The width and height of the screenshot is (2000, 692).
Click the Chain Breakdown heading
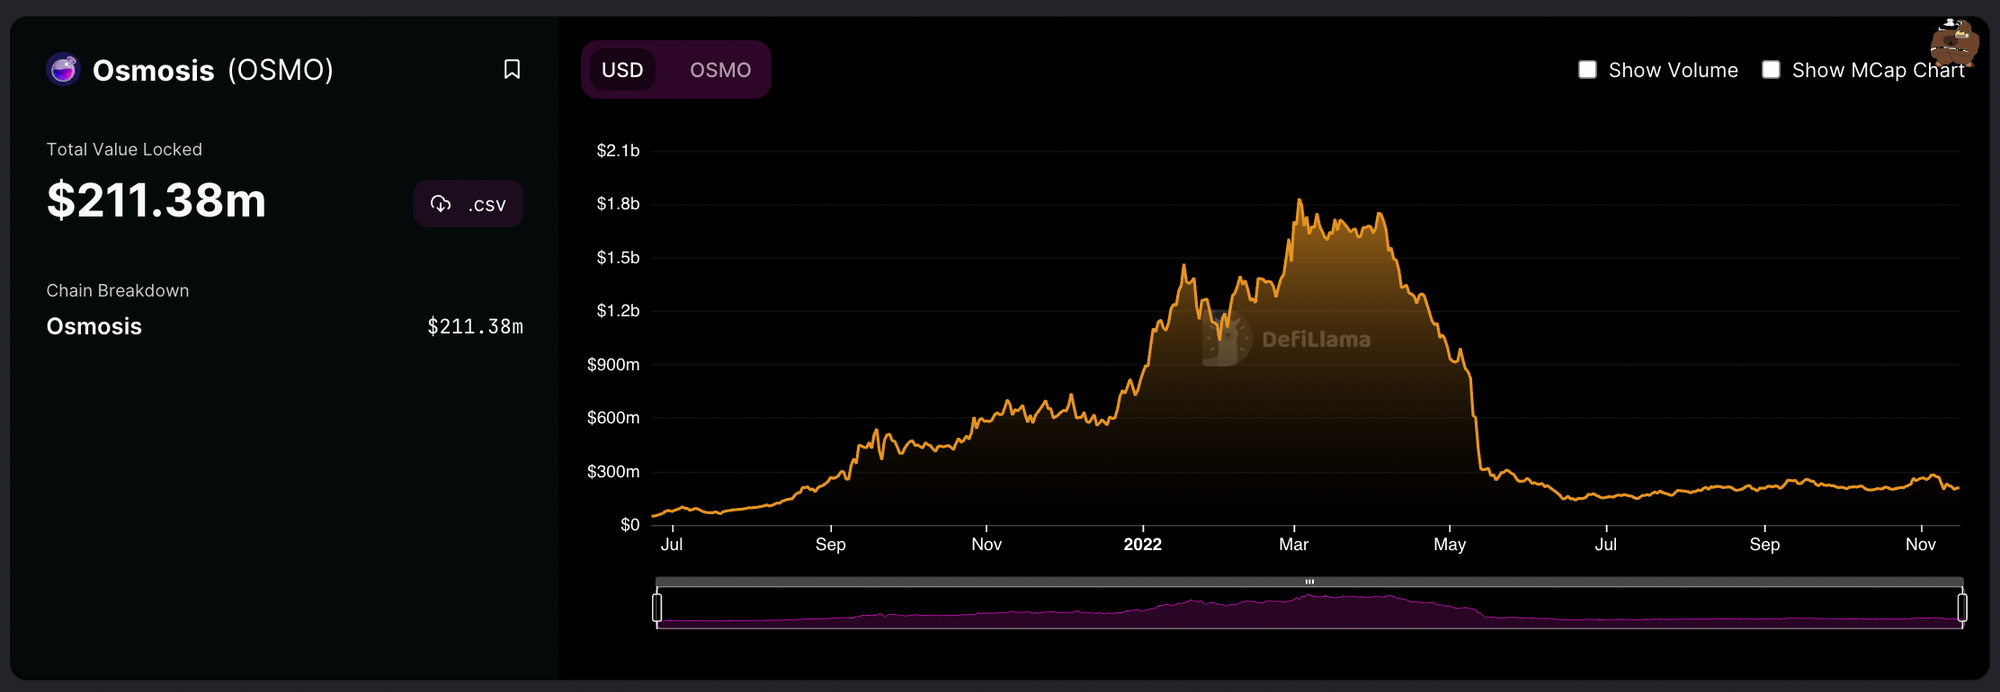coord(117,290)
